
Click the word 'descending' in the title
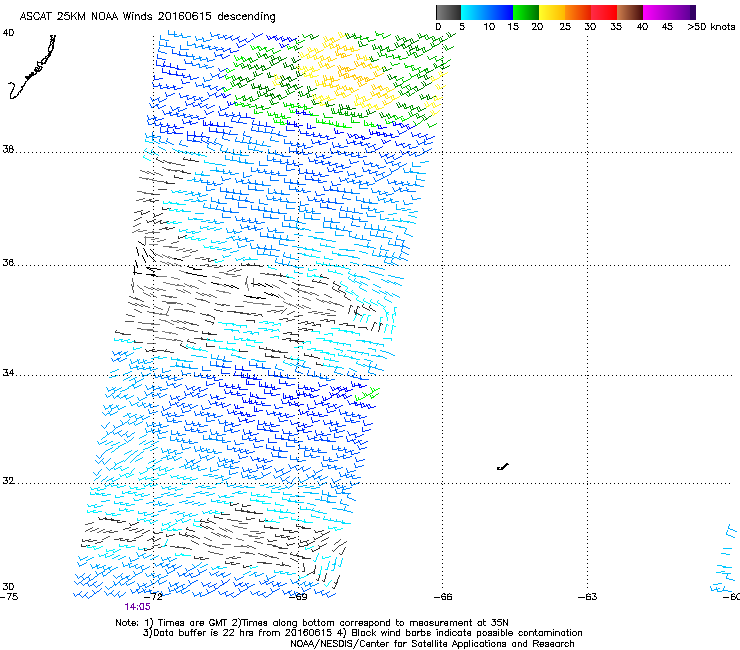click(x=246, y=17)
